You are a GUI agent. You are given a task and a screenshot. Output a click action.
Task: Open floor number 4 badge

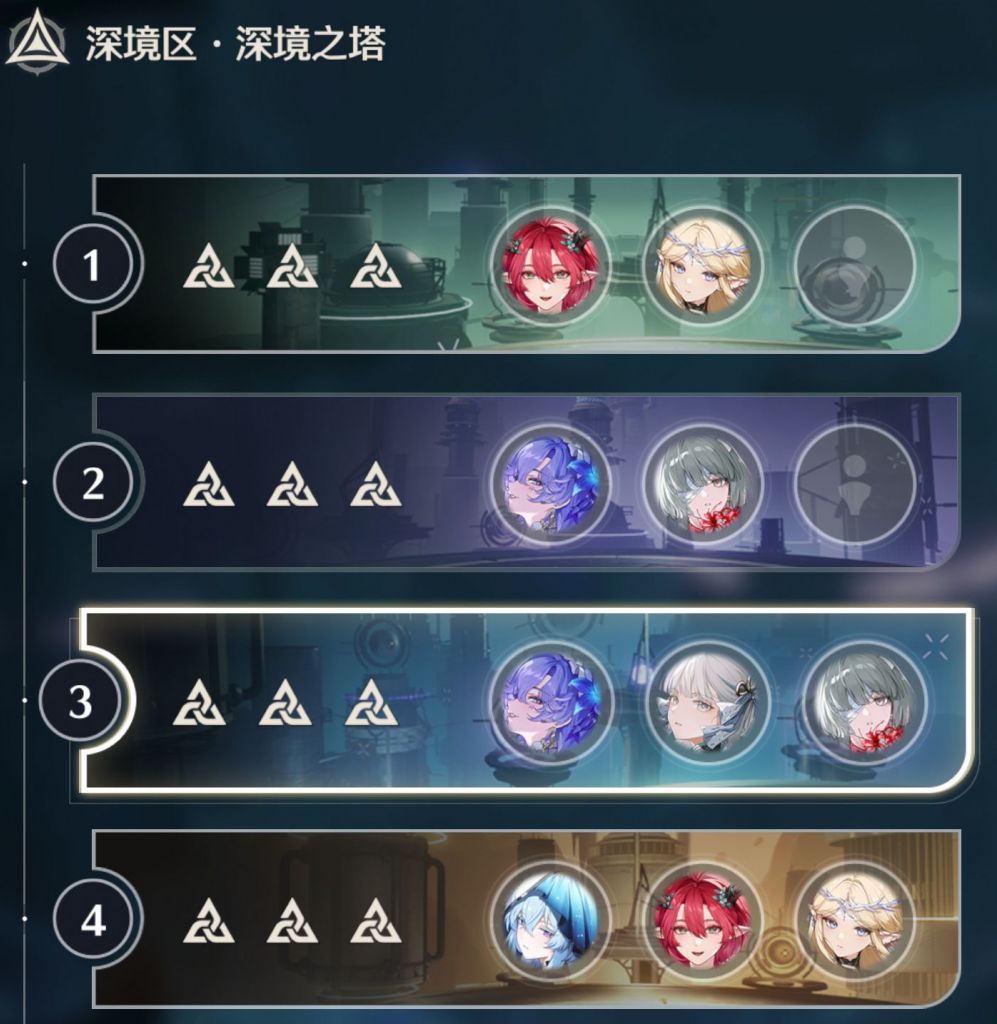point(93,920)
